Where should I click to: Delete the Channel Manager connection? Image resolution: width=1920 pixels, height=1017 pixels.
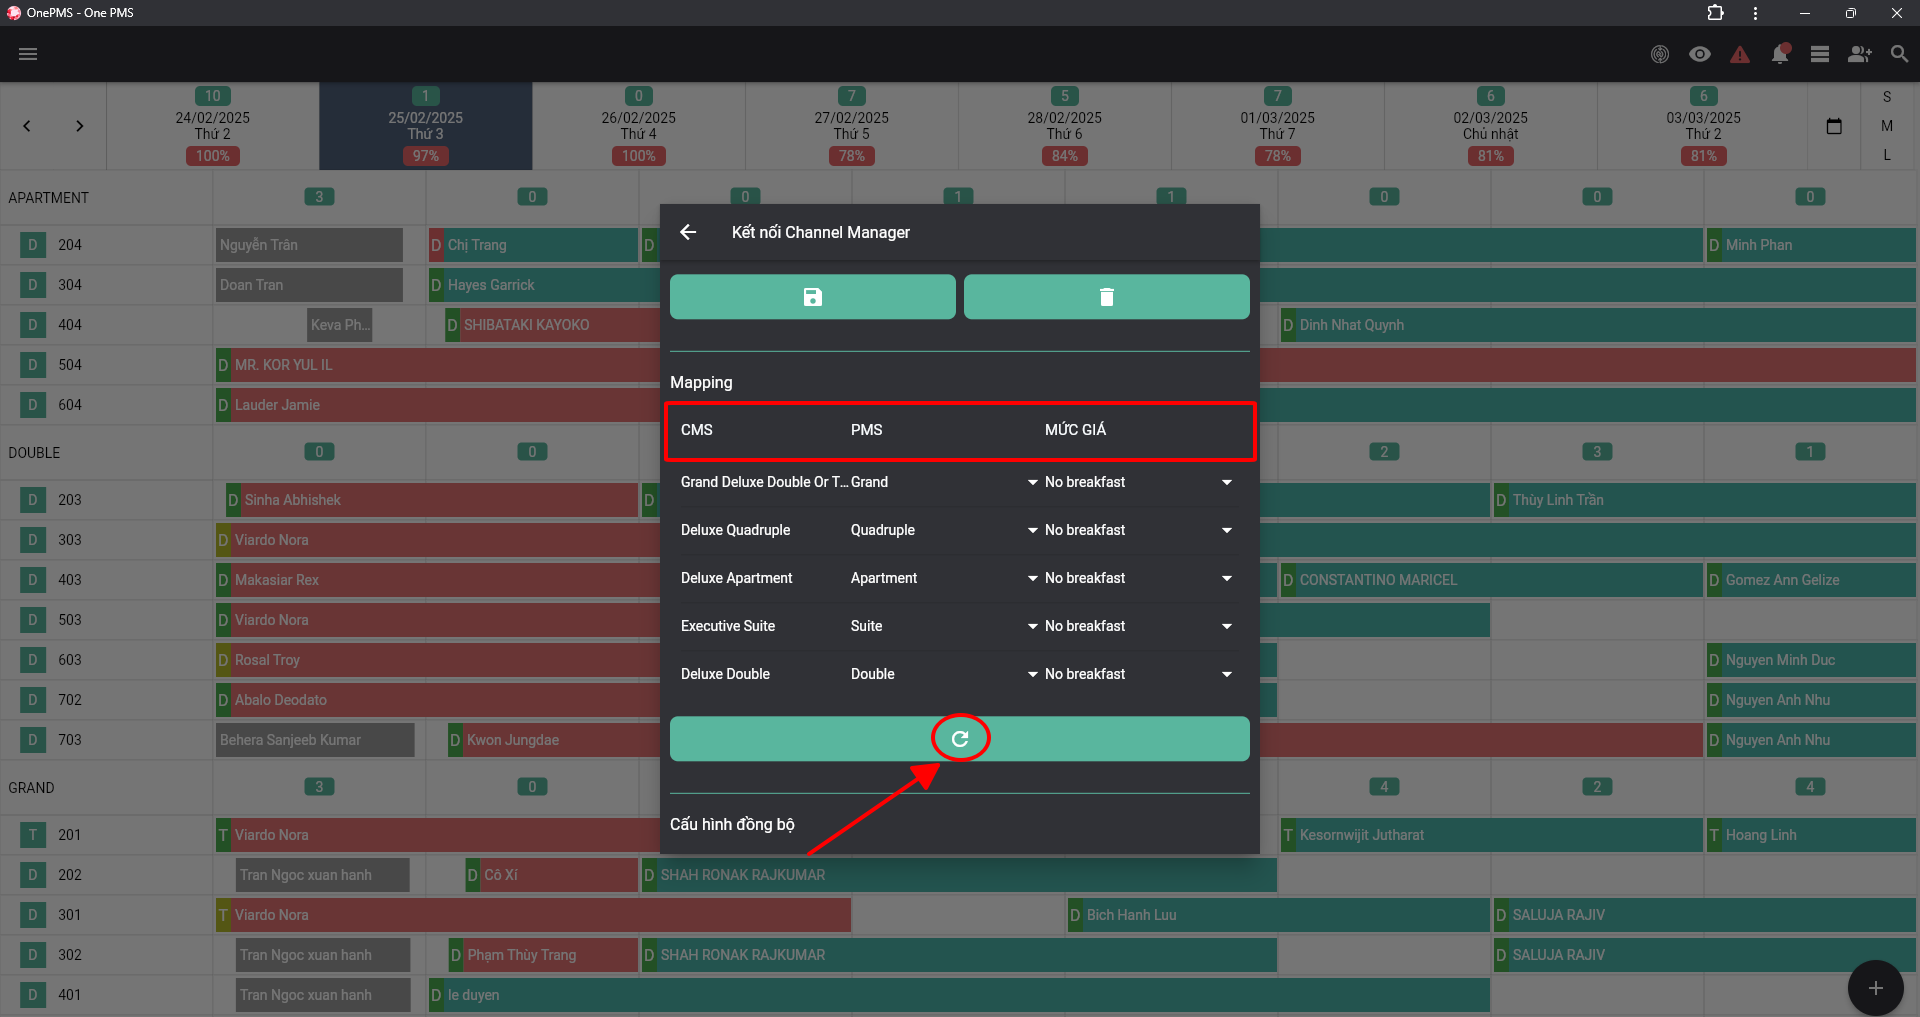pyautogui.click(x=1106, y=297)
